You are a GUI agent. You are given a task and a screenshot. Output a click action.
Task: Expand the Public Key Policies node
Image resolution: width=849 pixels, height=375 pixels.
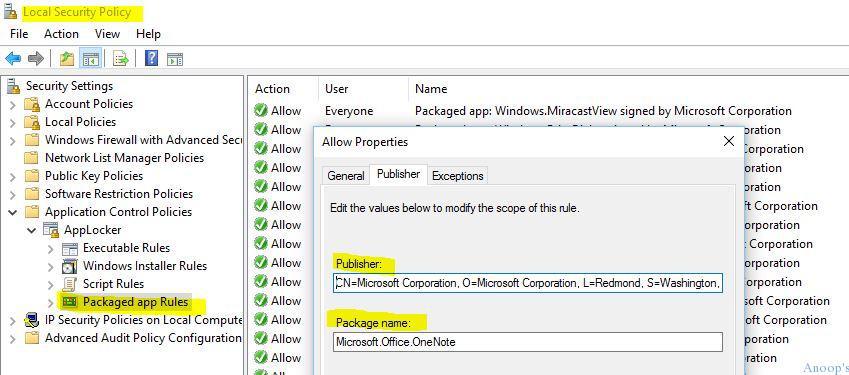pos(13,176)
